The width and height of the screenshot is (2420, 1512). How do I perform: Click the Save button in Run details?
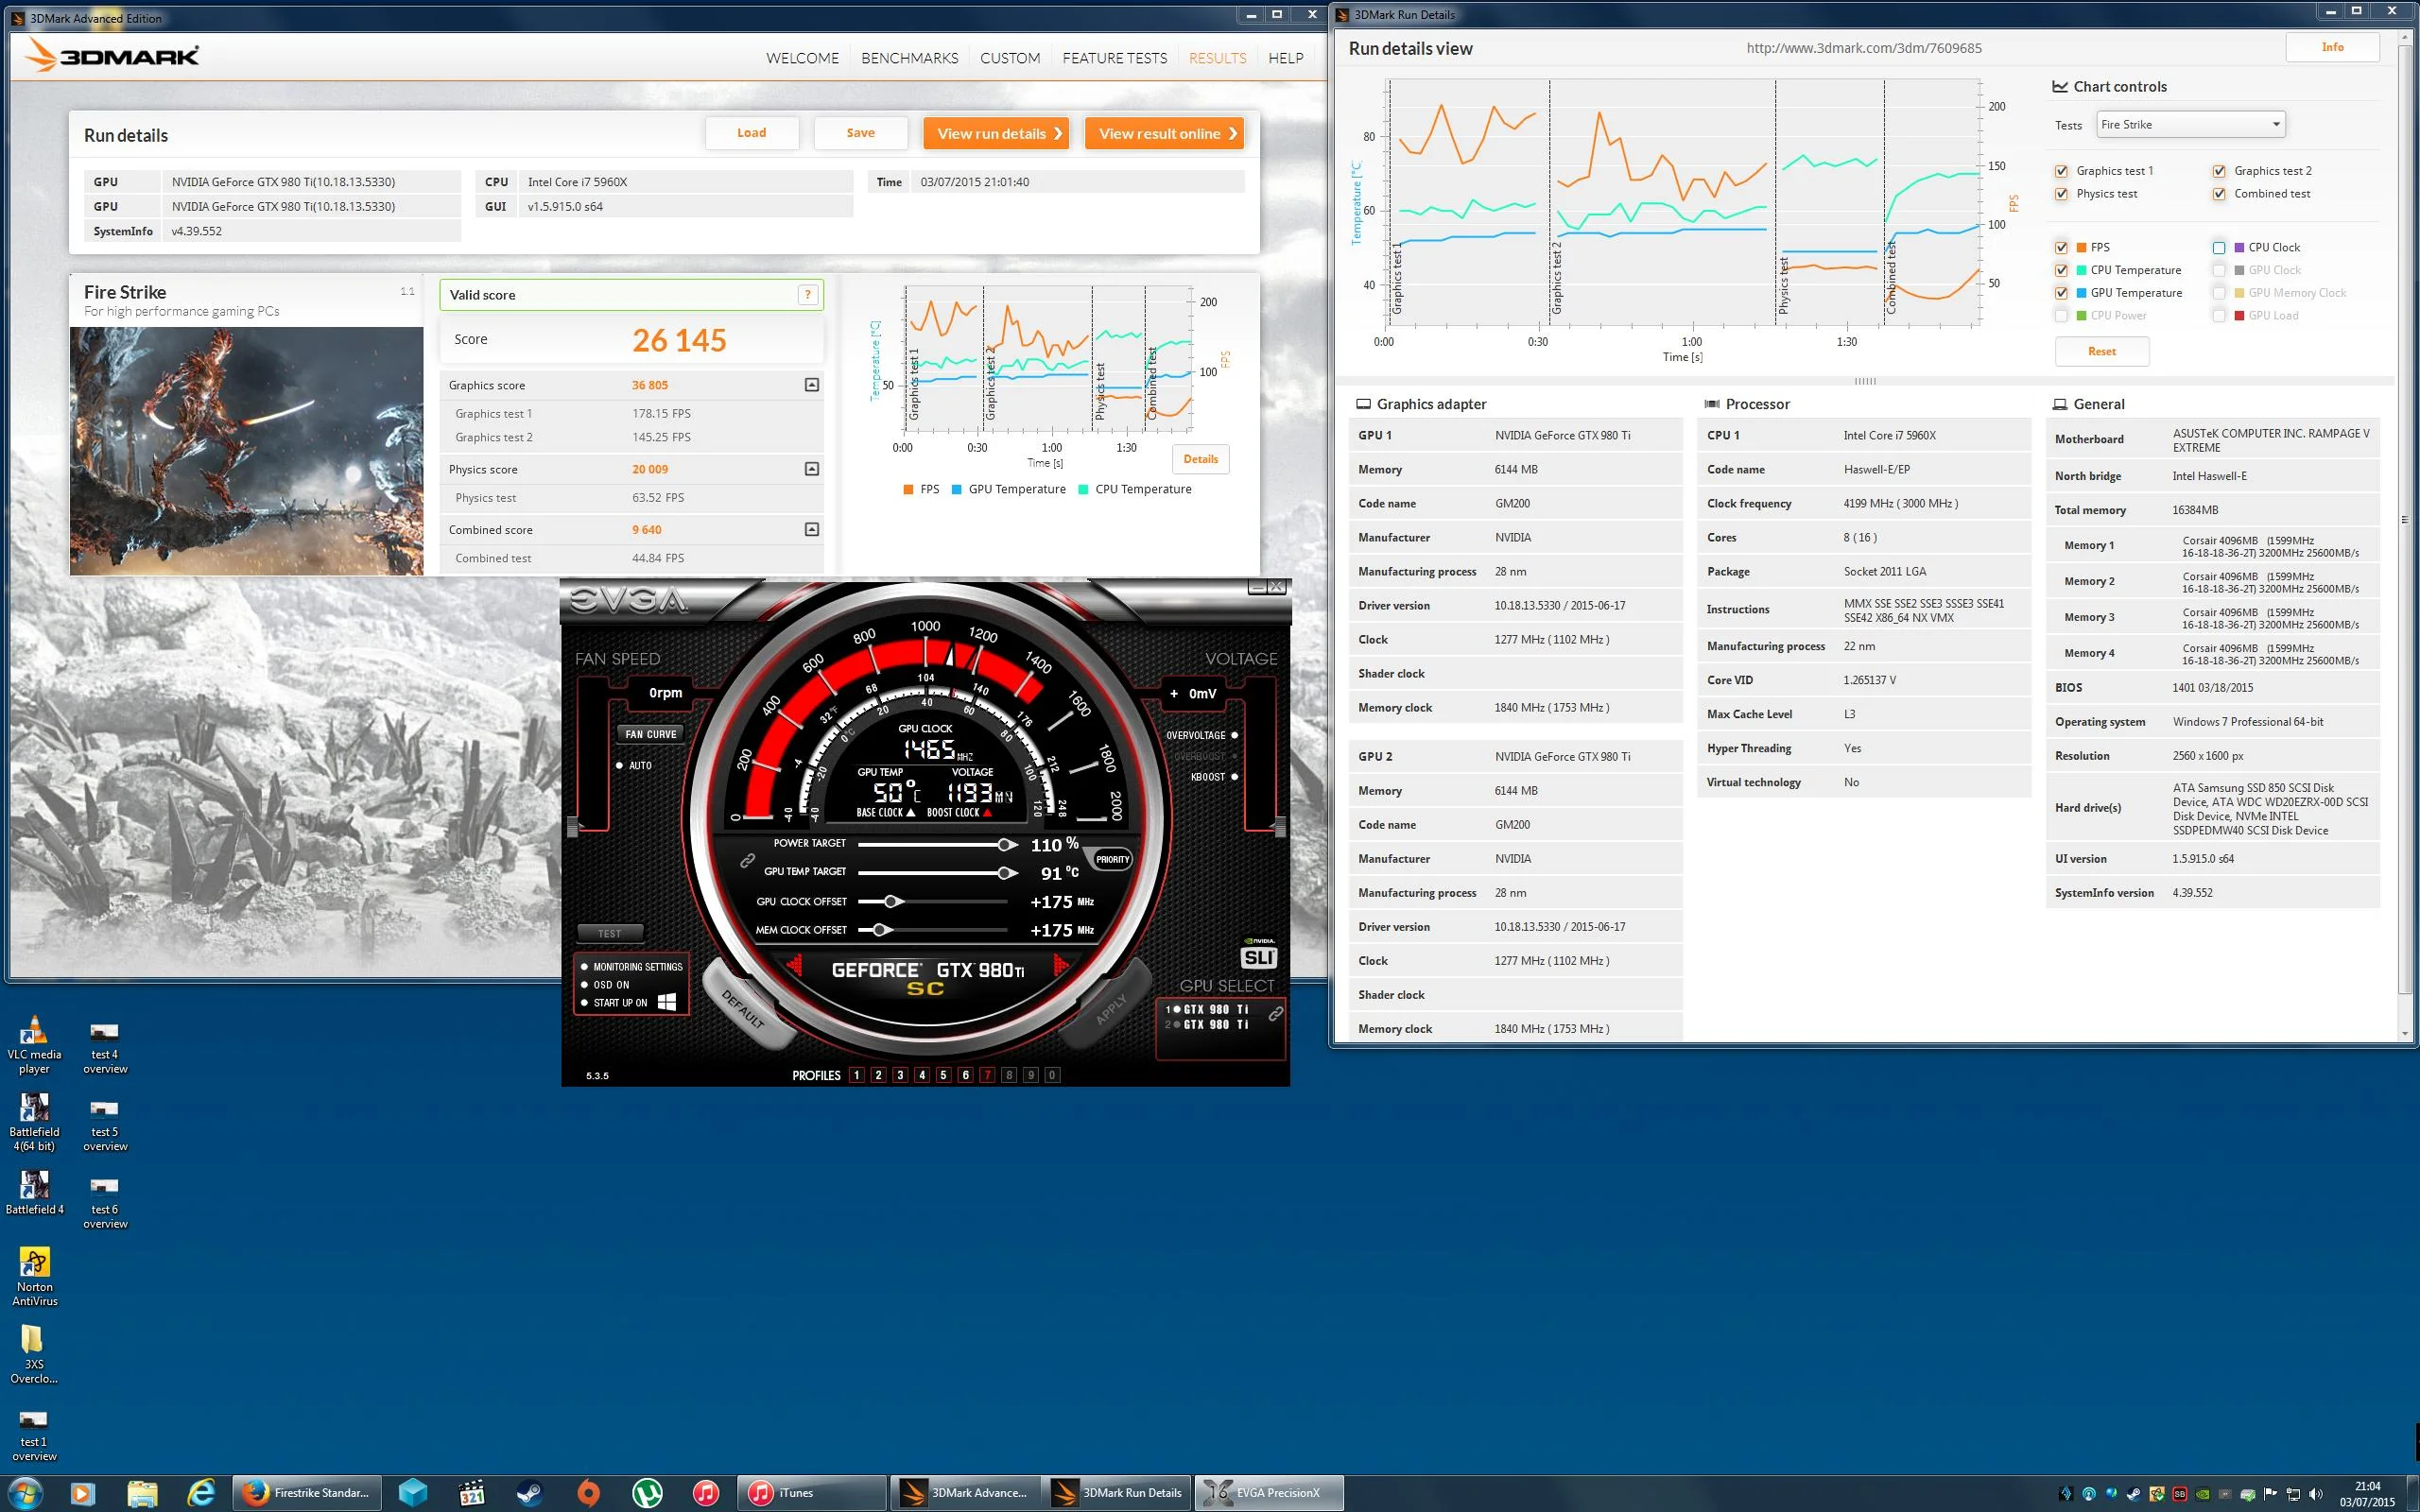[860, 133]
